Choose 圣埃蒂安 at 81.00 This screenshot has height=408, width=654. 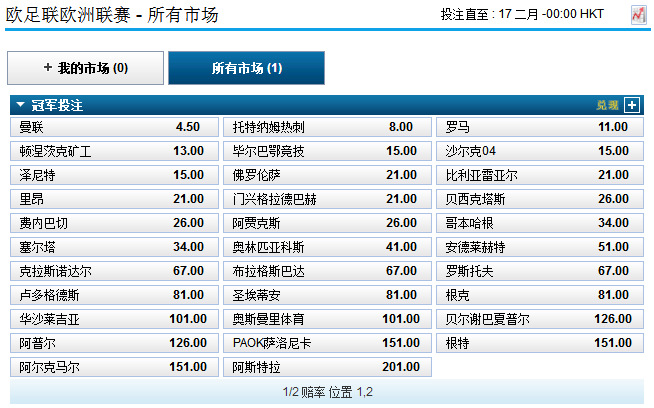coord(327,295)
